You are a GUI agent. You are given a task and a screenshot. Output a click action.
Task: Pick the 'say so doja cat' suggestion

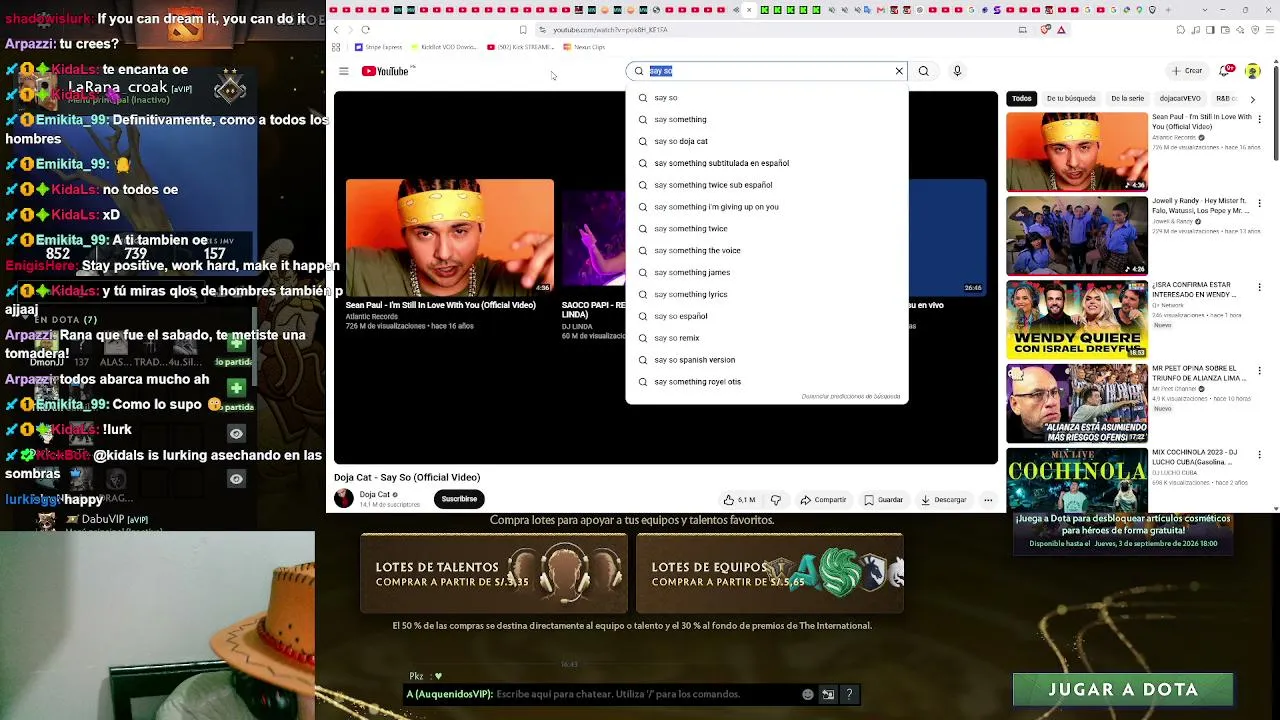point(767,141)
